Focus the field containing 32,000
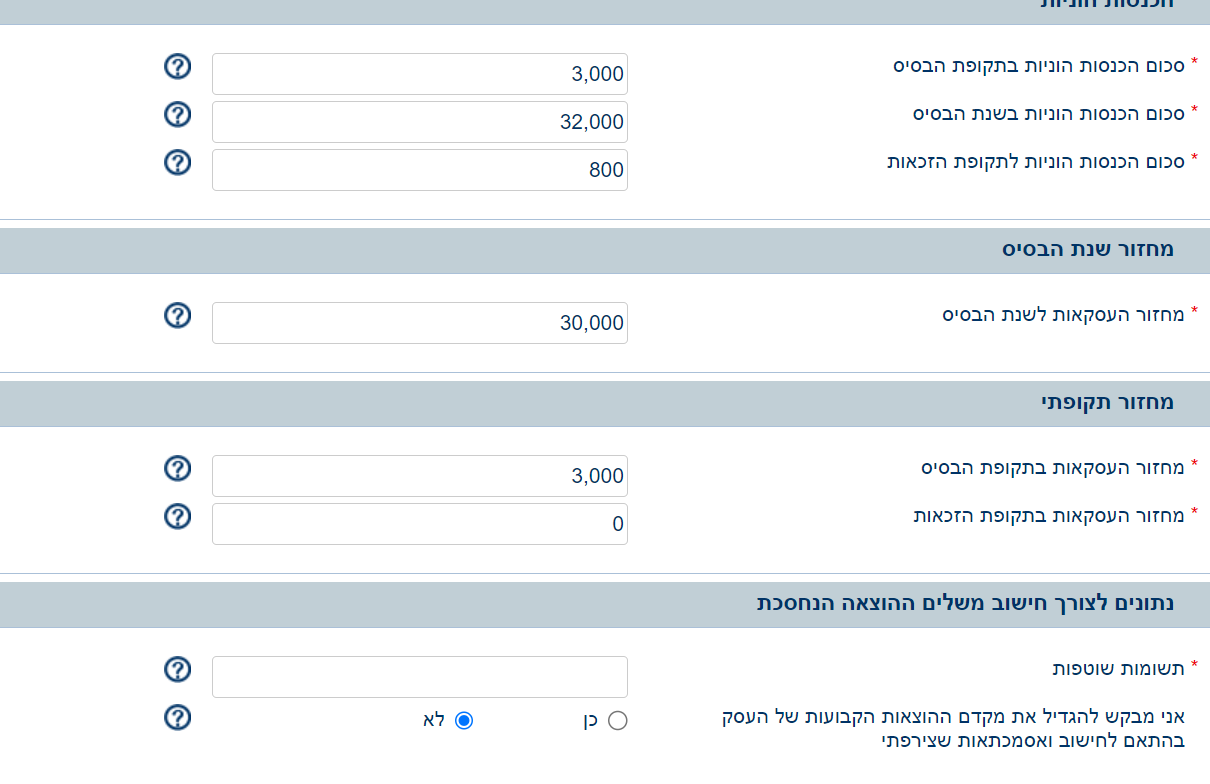Image resolution: width=1210 pixels, height=784 pixels. tap(420, 122)
